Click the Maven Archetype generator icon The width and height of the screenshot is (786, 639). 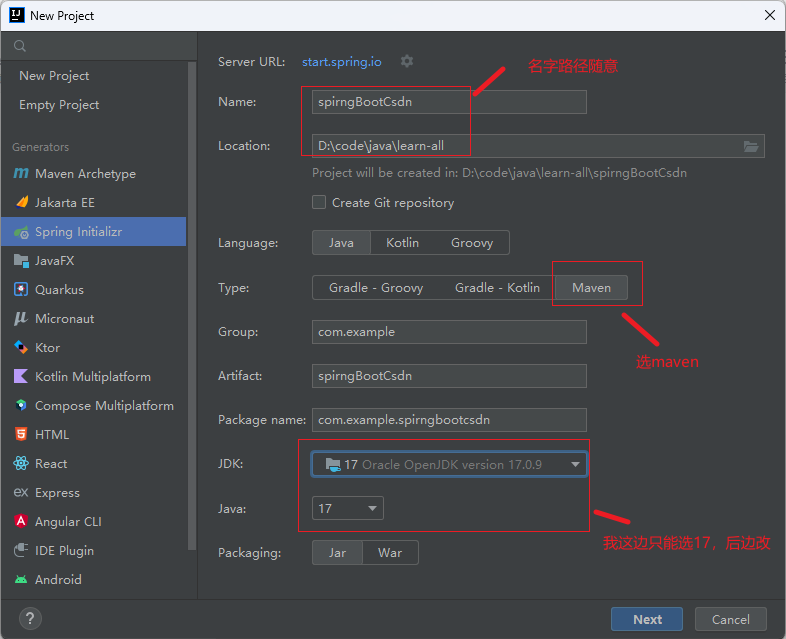[21, 173]
